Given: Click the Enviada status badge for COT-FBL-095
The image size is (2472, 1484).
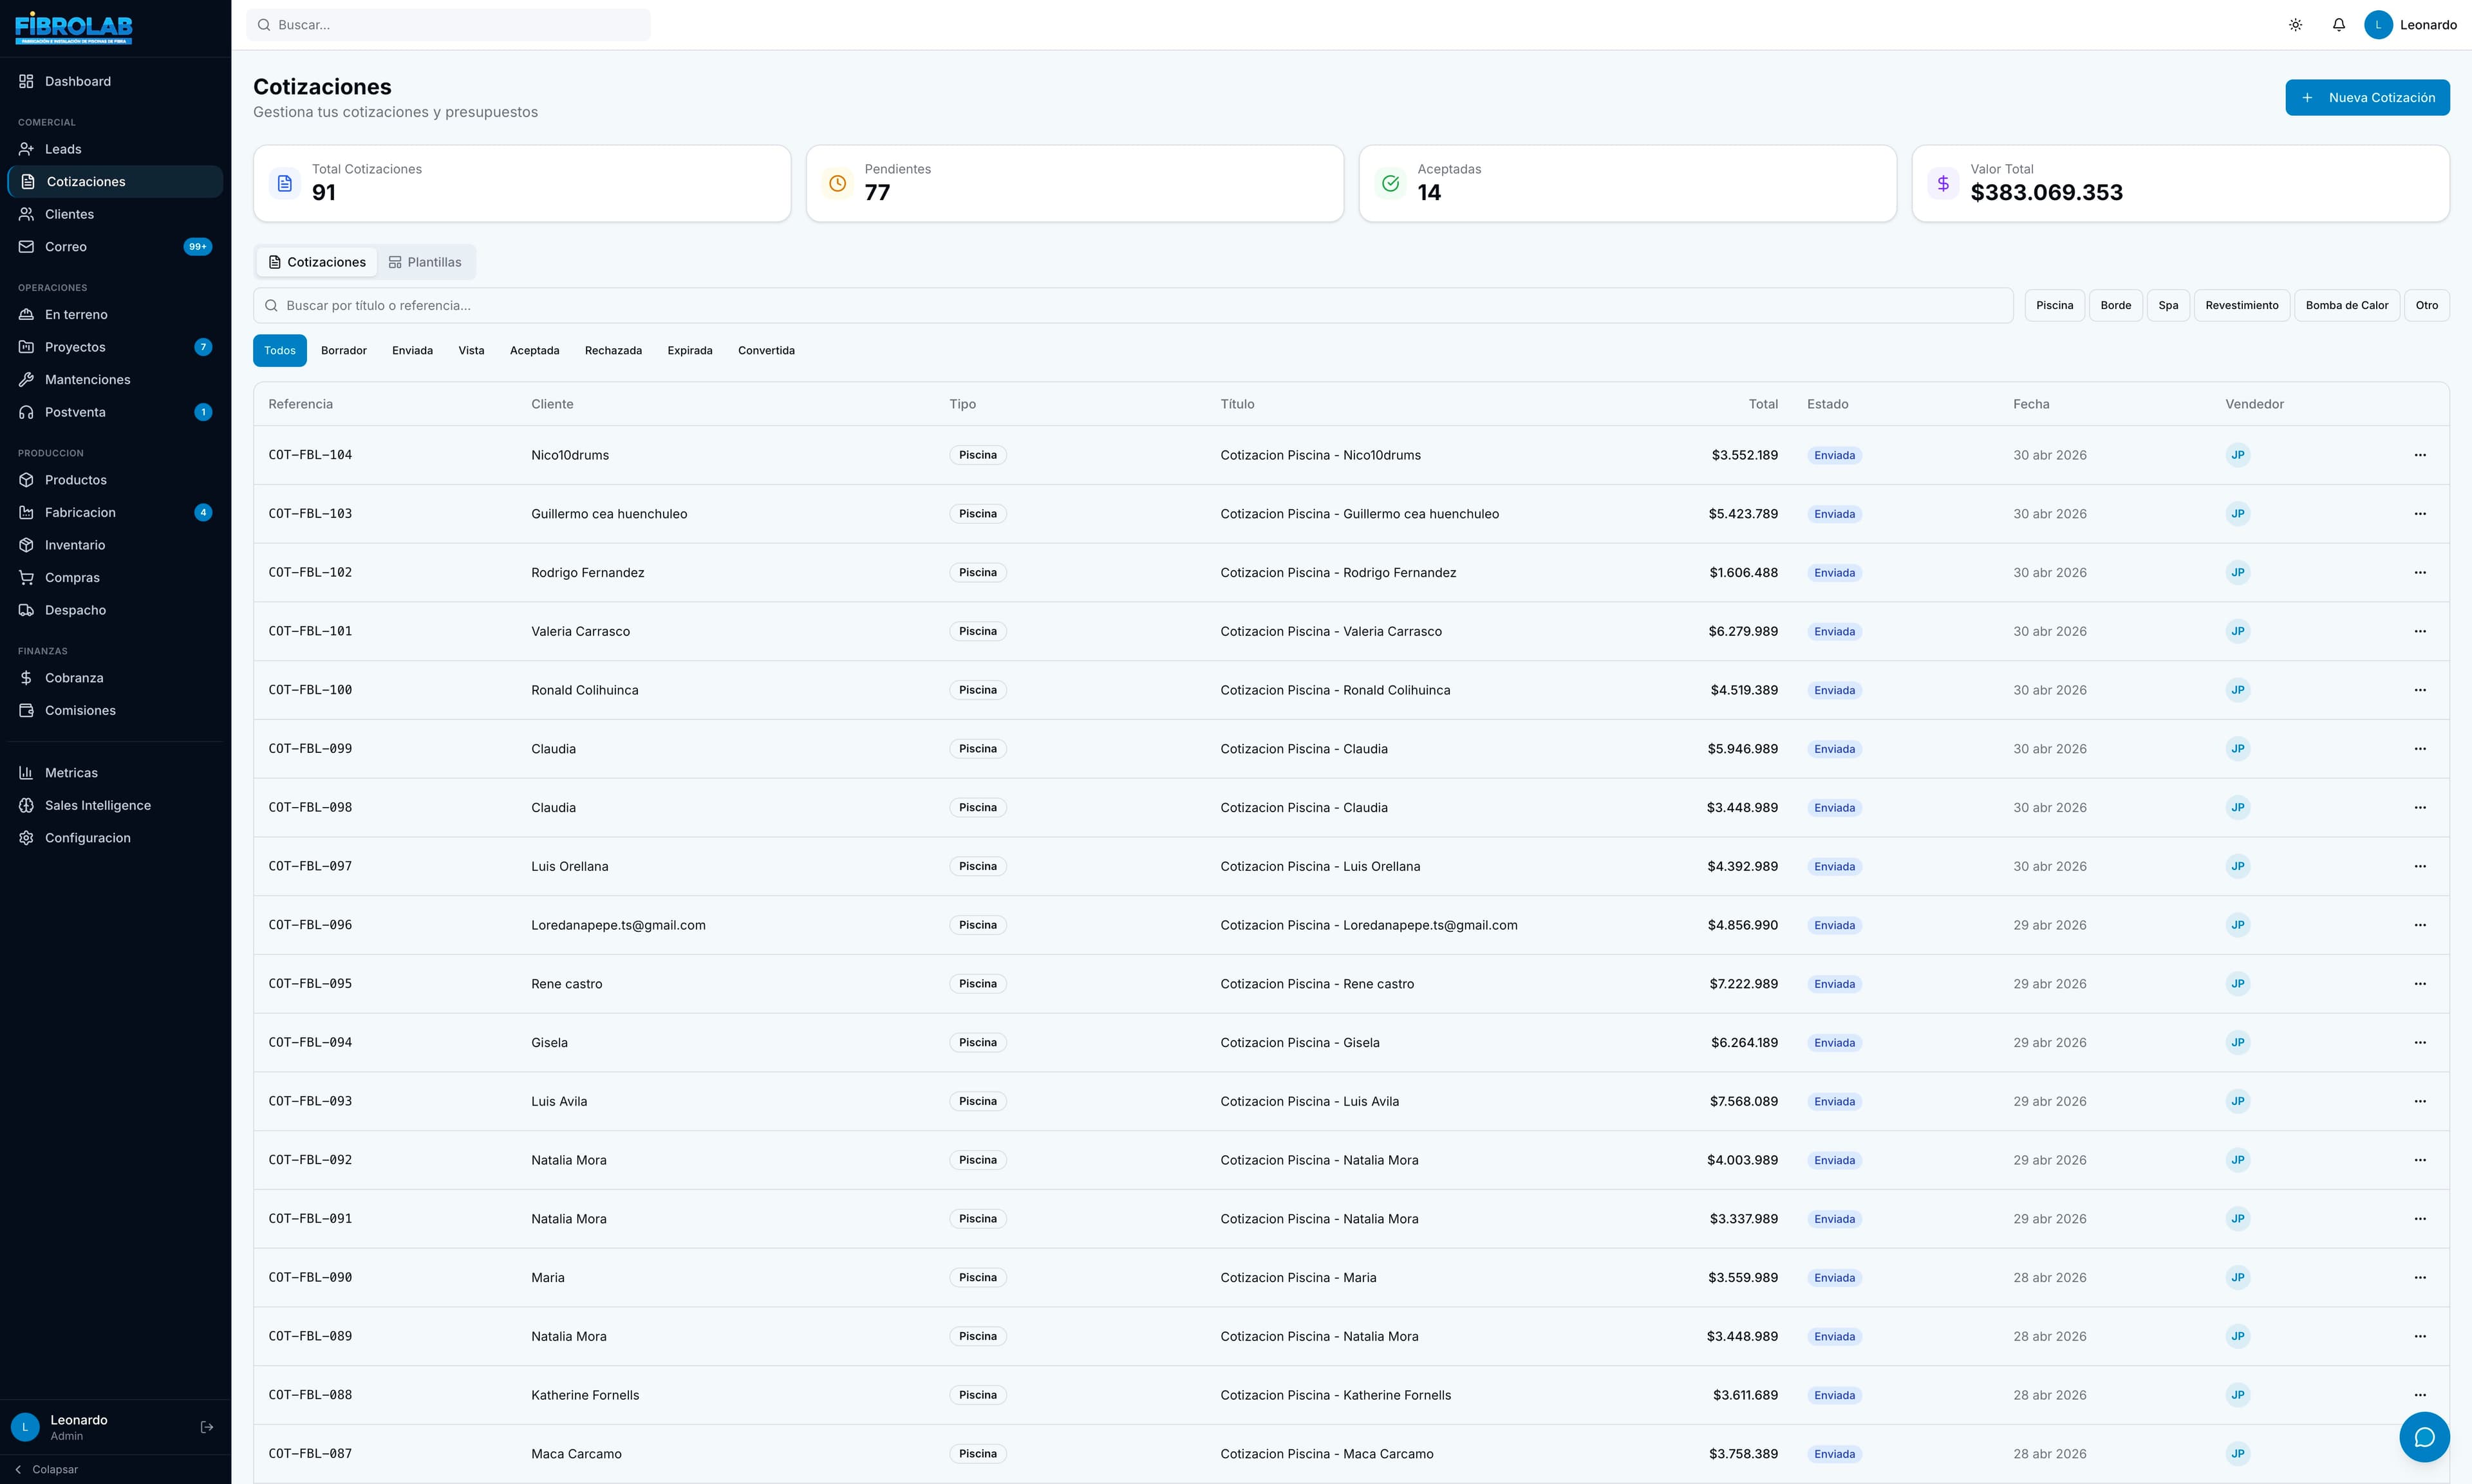Looking at the screenshot, I should click(1834, 984).
